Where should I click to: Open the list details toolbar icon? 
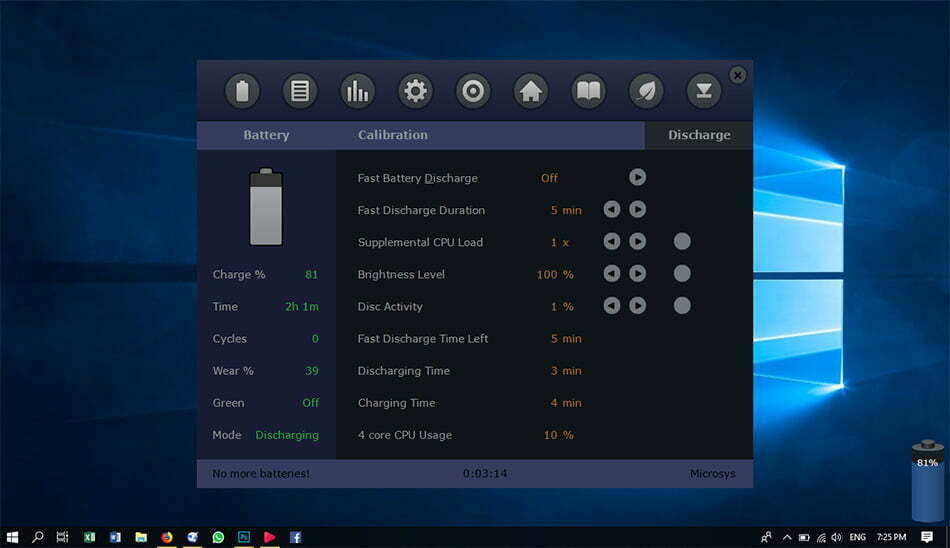[x=300, y=92]
